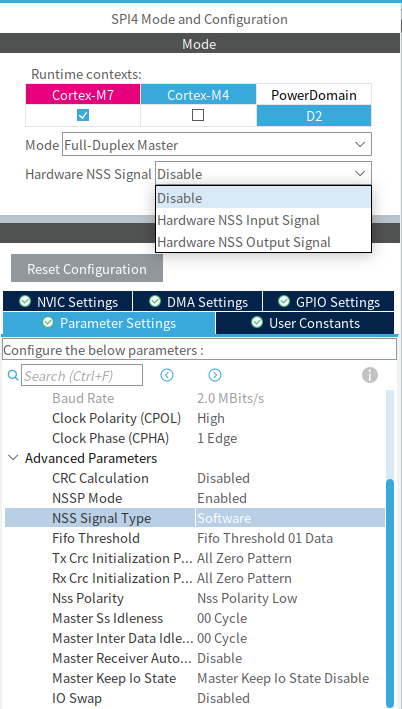Click the GPIO Settings green check icon
This screenshot has height=709, width=402.
tap(284, 301)
